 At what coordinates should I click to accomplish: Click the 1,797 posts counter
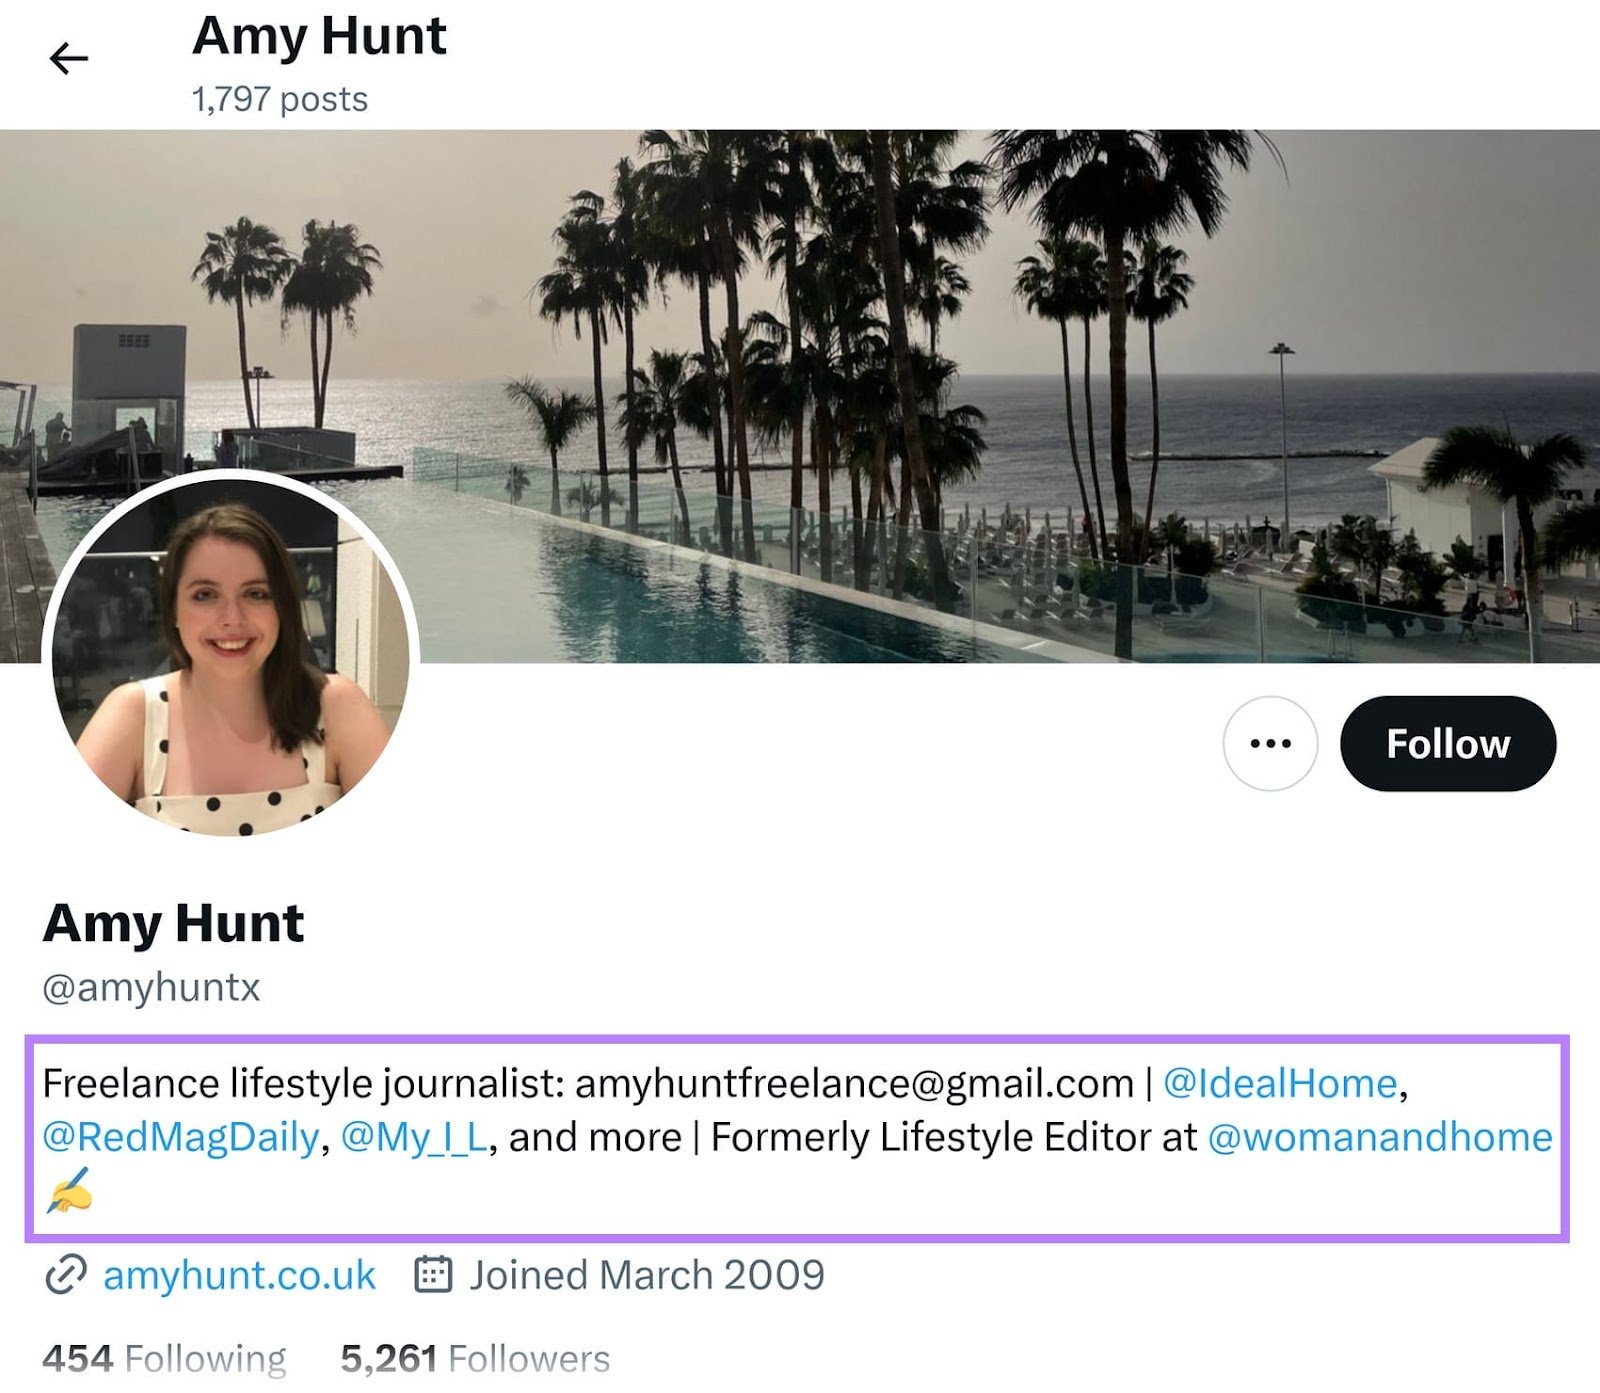[x=280, y=99]
